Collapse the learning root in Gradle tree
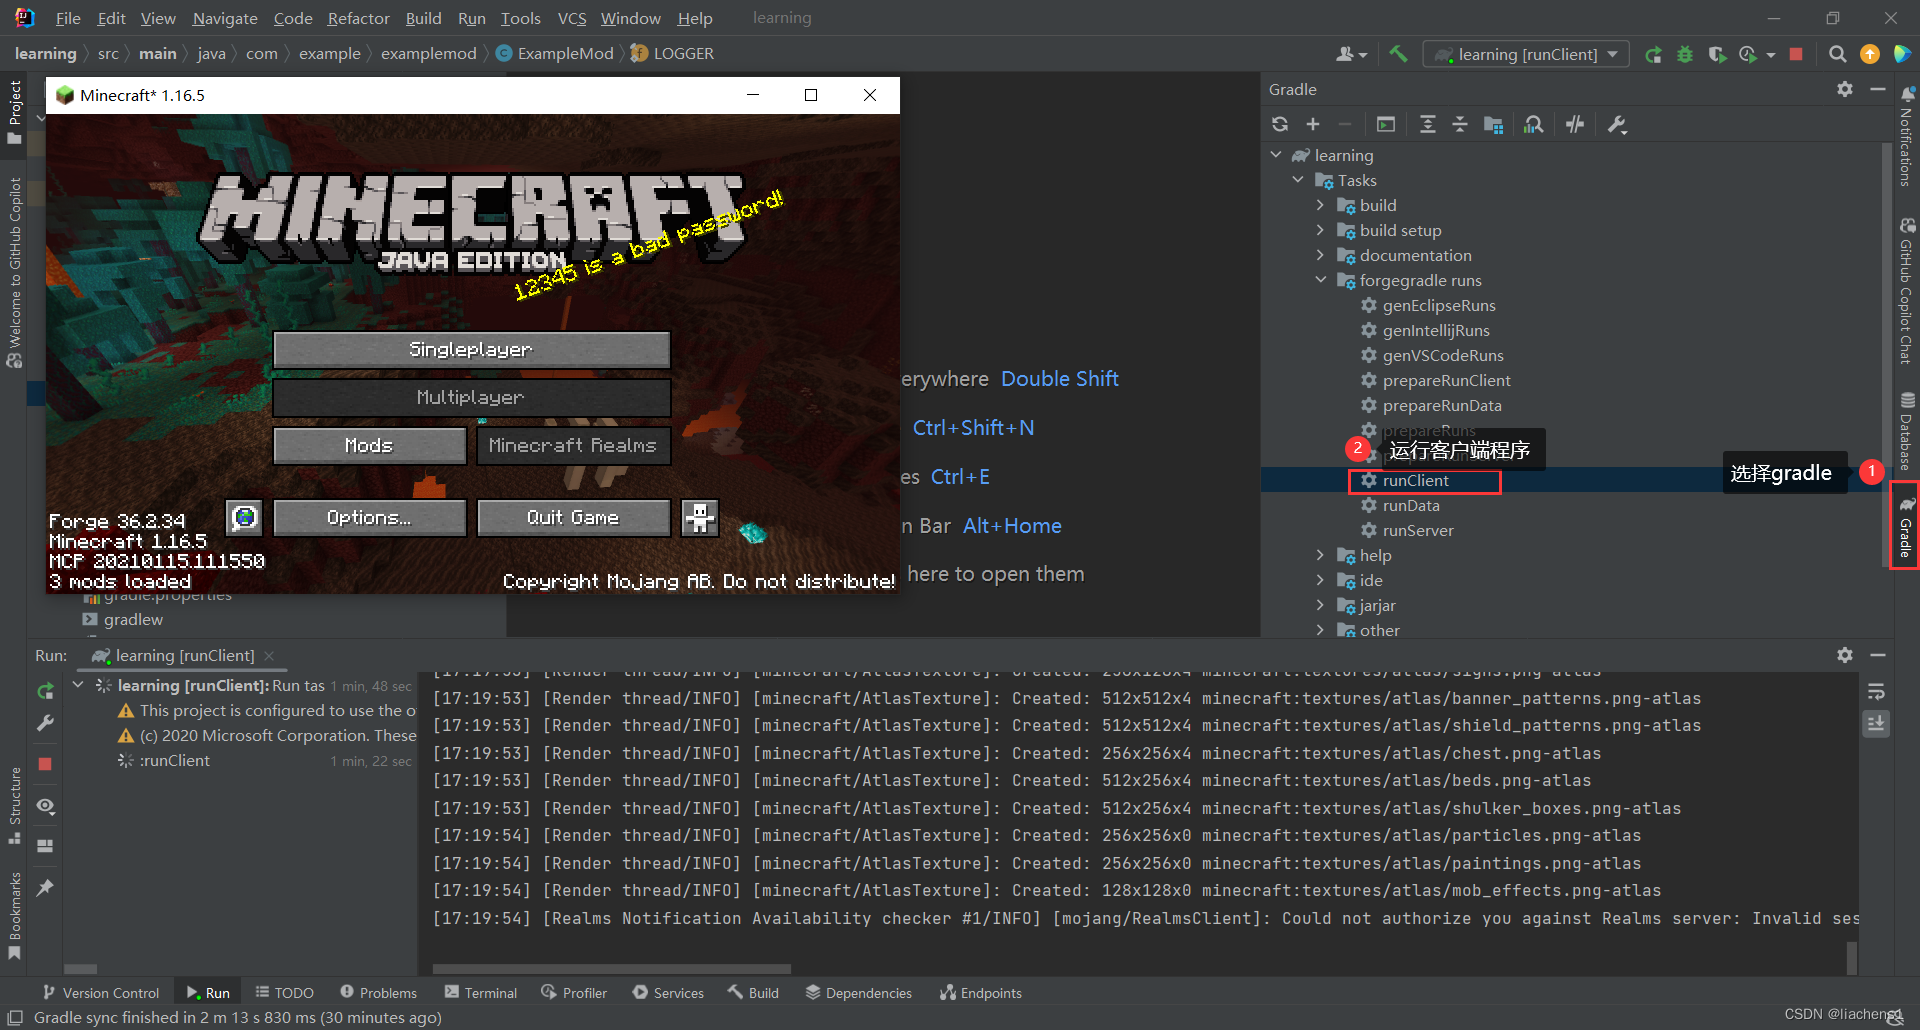Viewport: 1920px width, 1030px height. pos(1276,155)
